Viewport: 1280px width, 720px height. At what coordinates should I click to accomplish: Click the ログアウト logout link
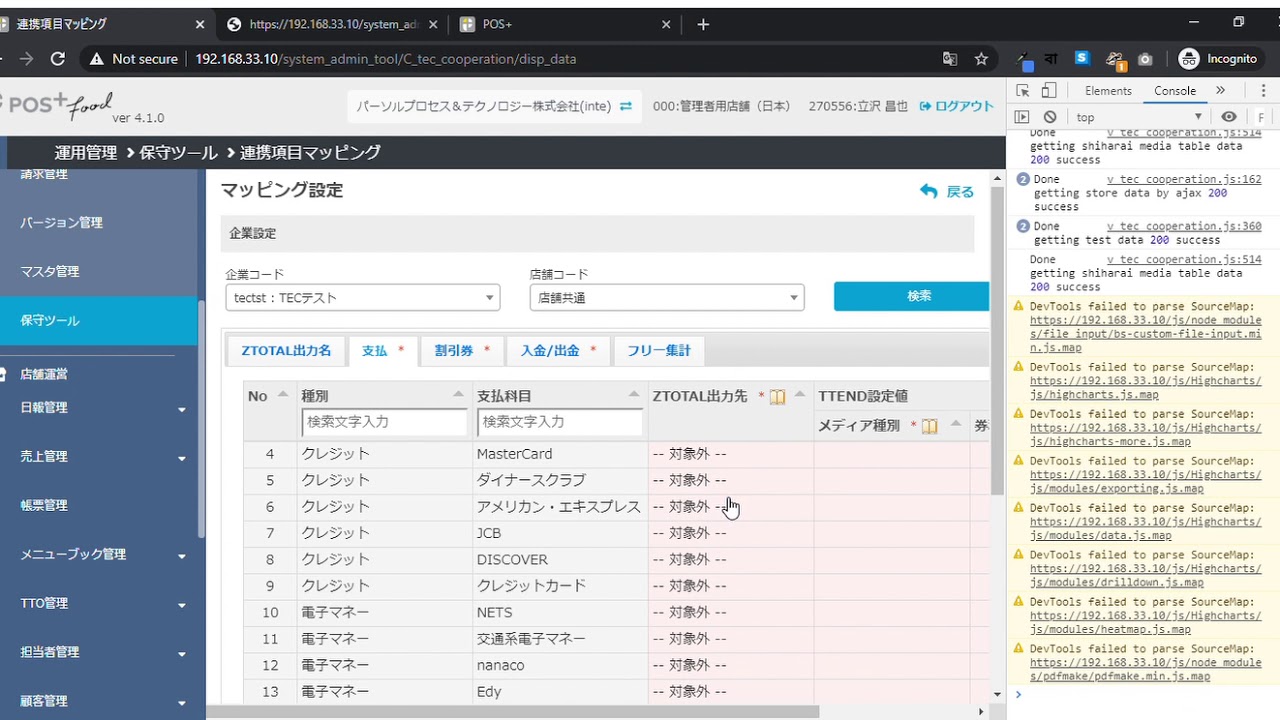[957, 106]
